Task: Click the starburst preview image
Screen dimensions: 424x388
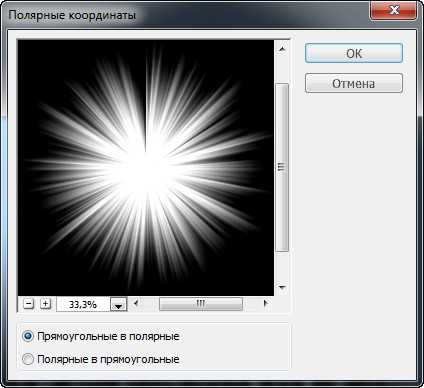Action: pyautogui.click(x=146, y=168)
